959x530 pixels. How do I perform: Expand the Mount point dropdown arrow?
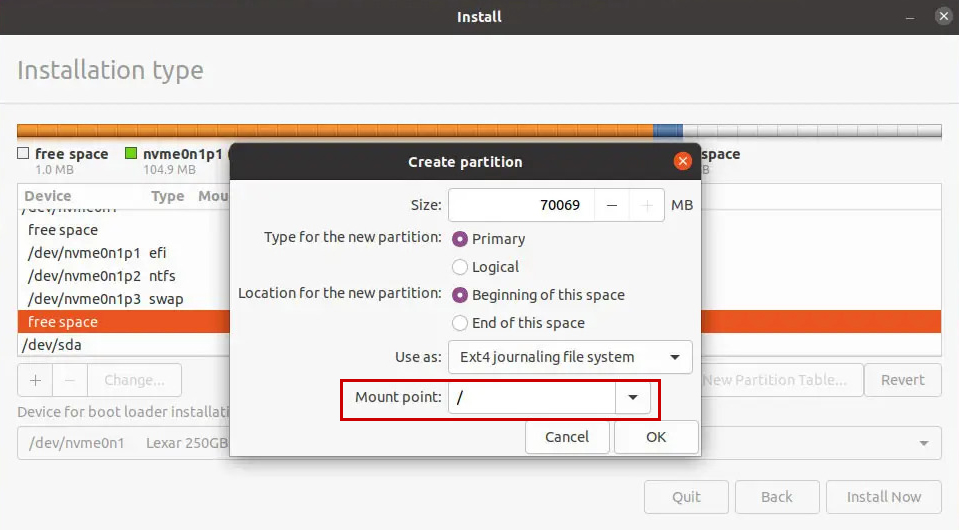632,398
